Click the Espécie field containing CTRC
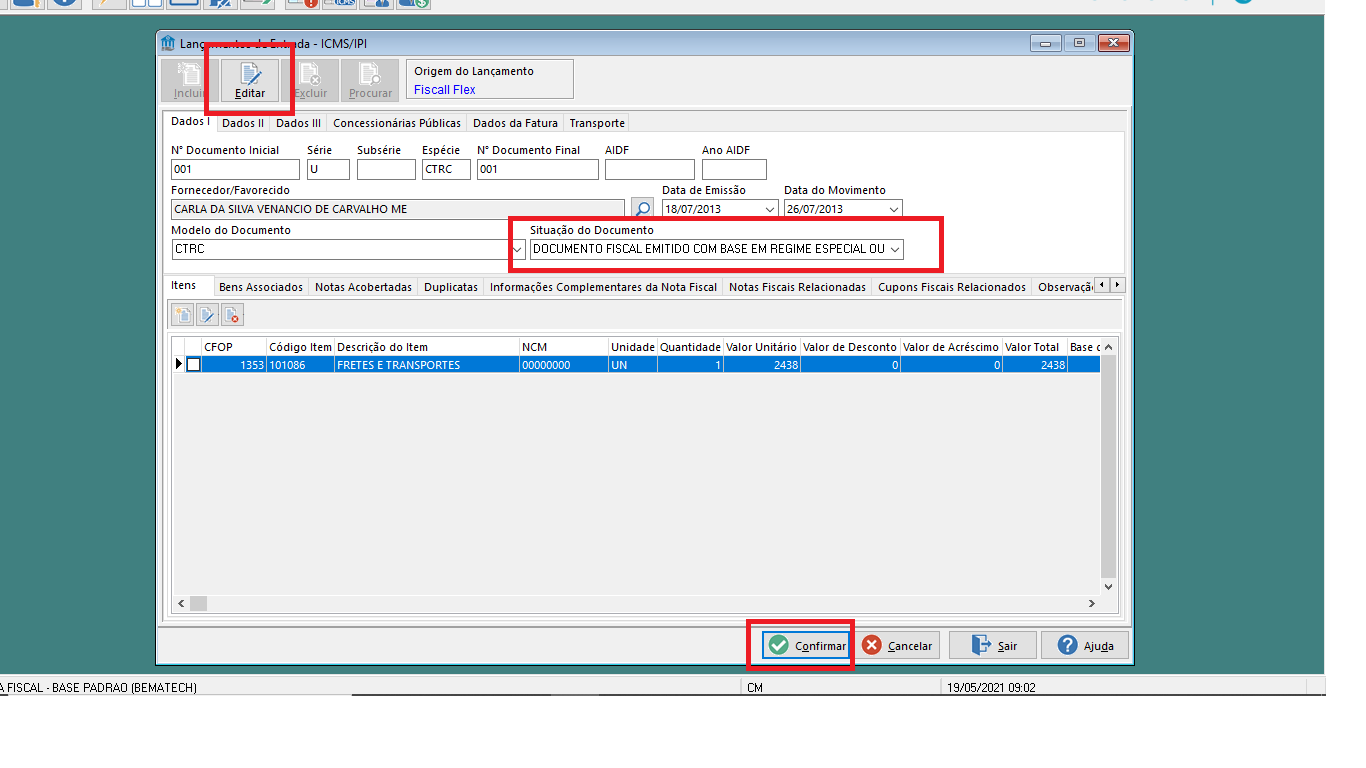 [x=446, y=169]
